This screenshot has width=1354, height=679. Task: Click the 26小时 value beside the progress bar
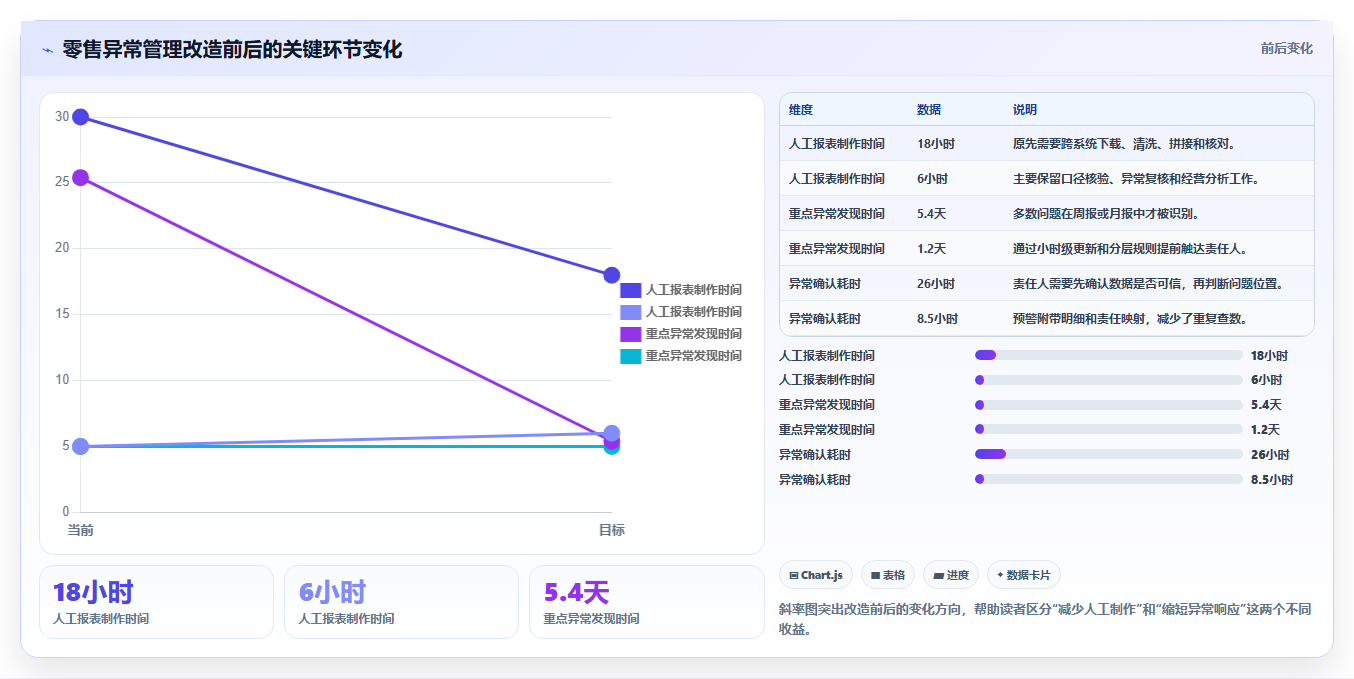click(x=1270, y=455)
